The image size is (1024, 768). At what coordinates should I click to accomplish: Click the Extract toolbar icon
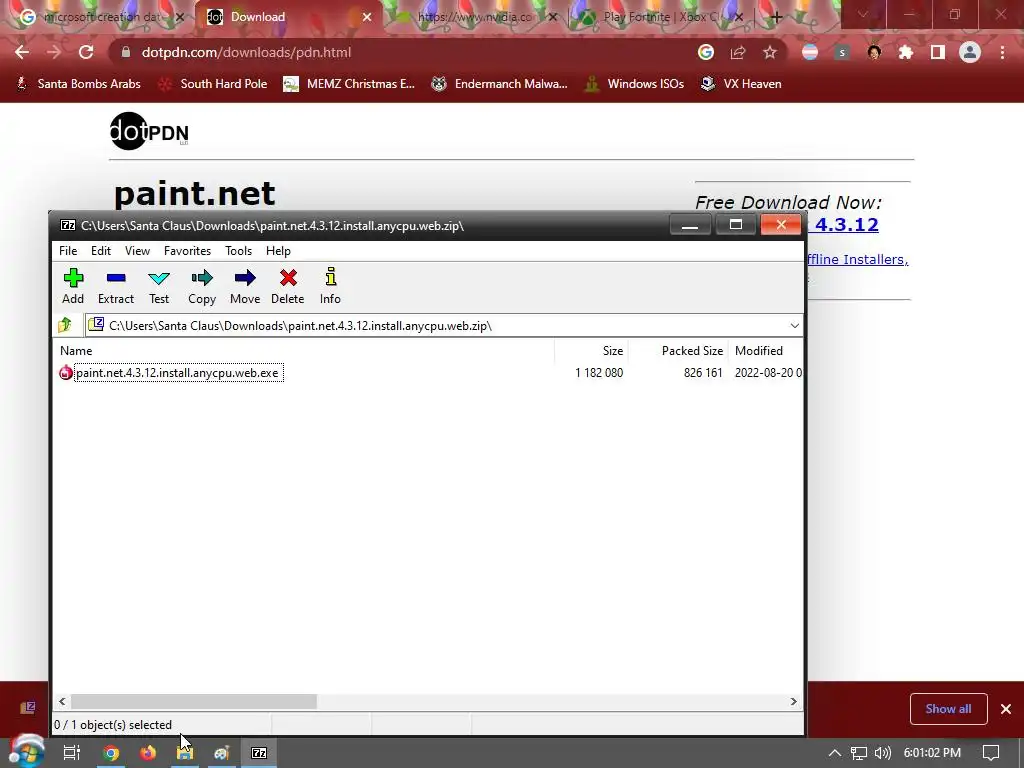point(116,286)
